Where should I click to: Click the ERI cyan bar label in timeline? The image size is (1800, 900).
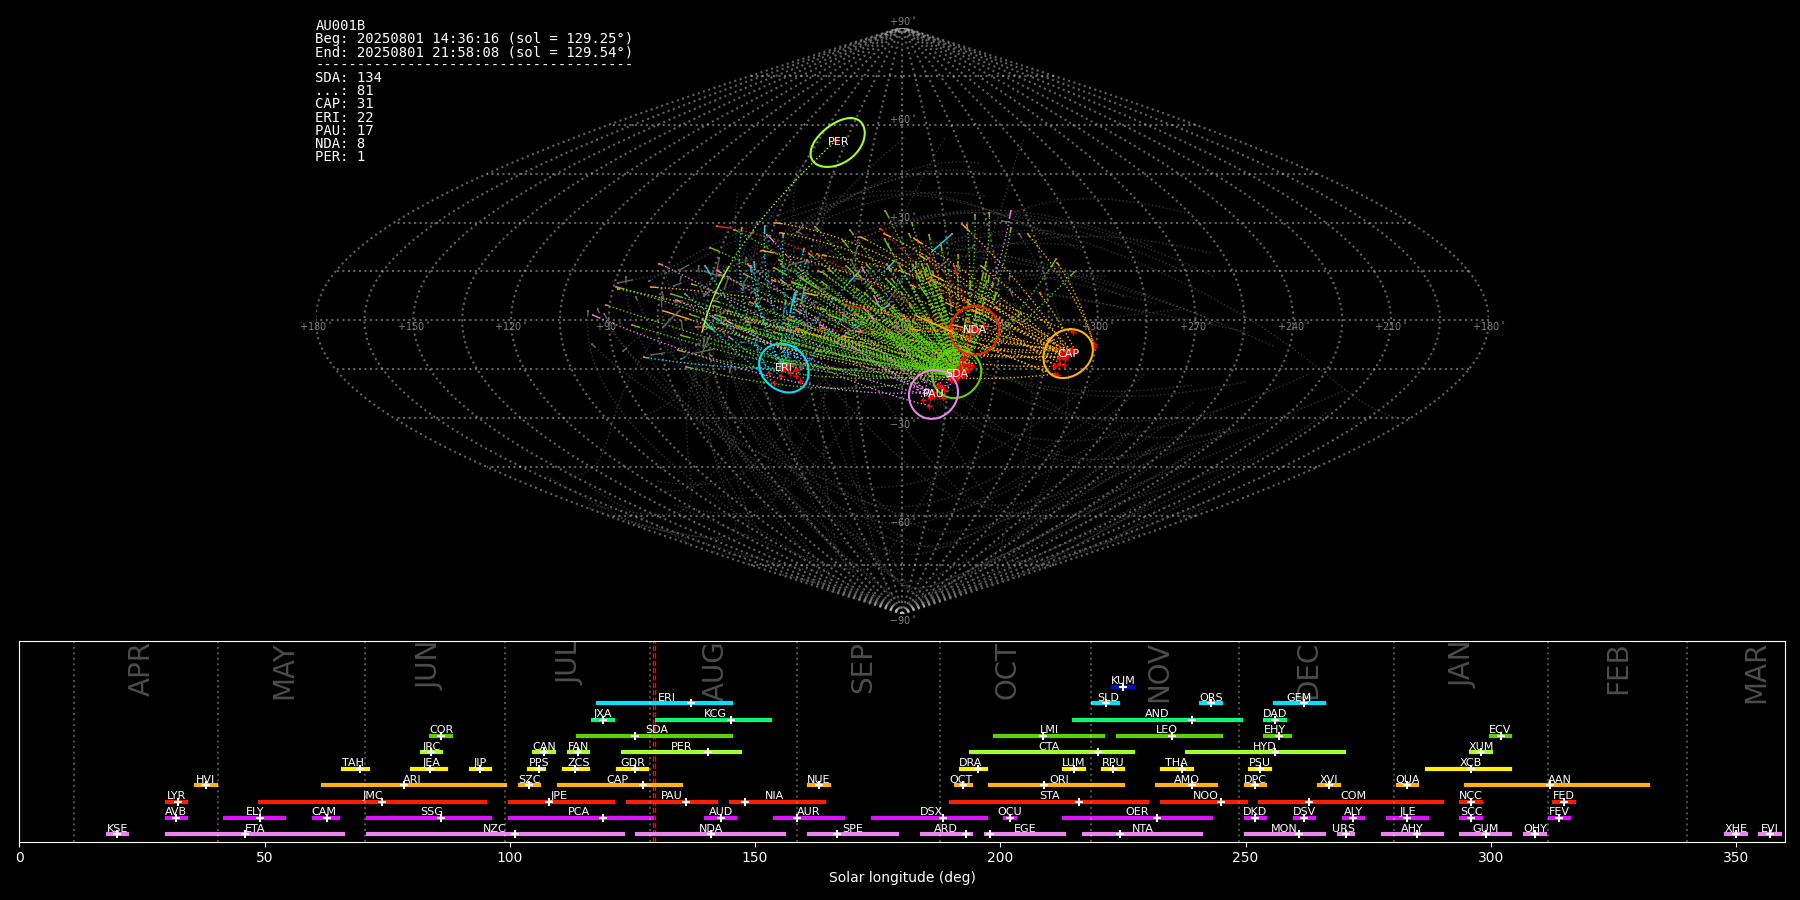point(666,698)
